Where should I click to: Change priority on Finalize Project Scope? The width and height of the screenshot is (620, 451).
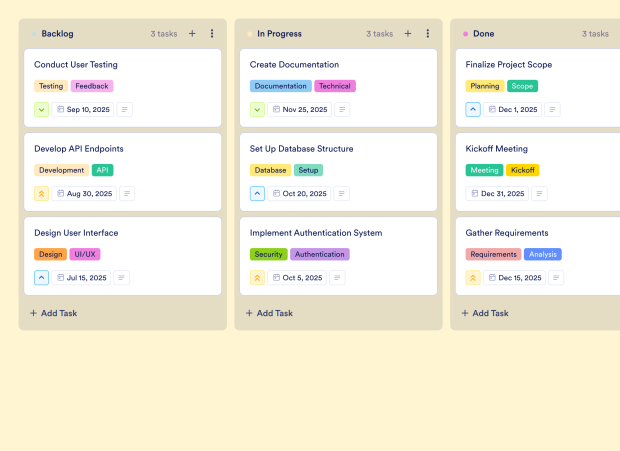[x=473, y=109]
